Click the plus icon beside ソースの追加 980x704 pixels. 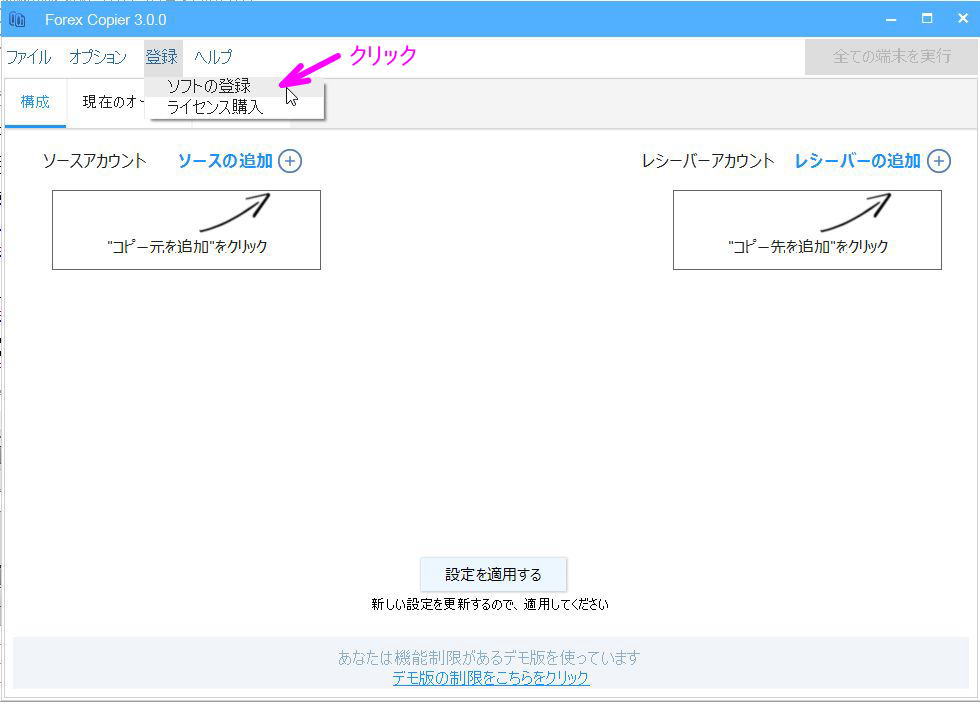click(x=290, y=161)
